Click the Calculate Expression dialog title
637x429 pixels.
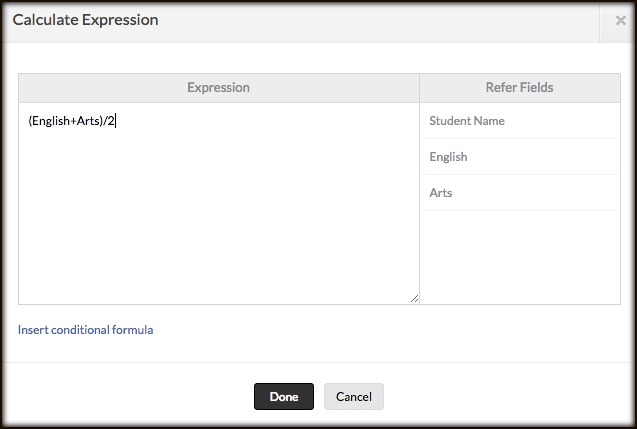[85, 20]
